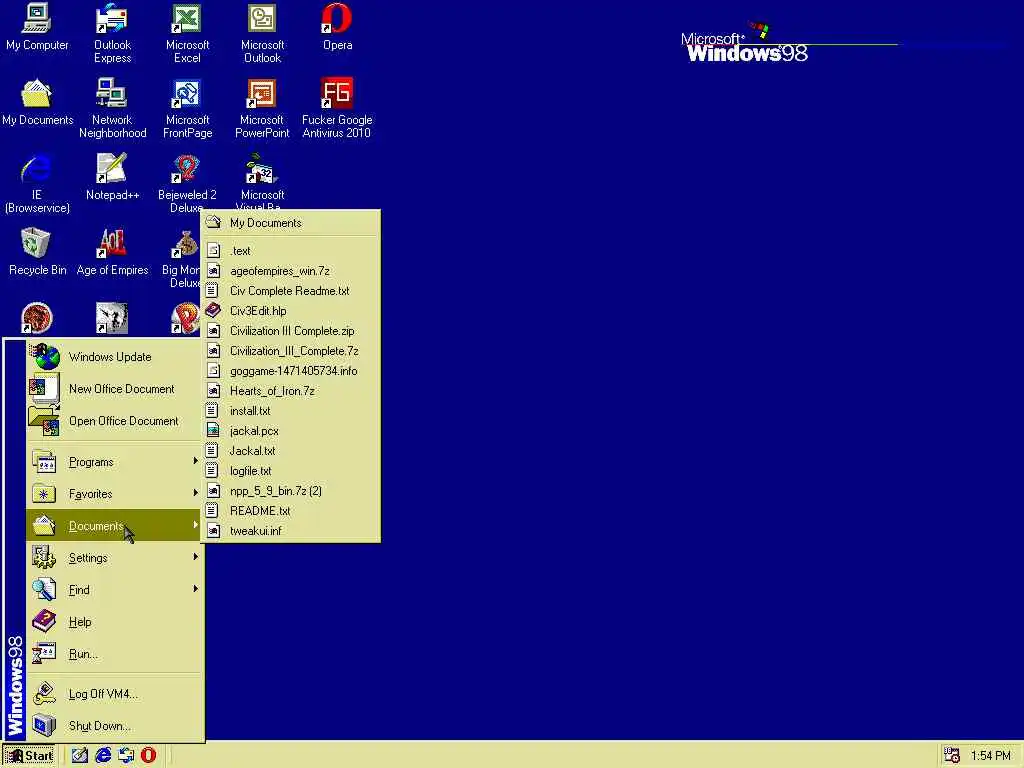Expand the Find submenu
This screenshot has width=1024, height=768.
[114, 590]
